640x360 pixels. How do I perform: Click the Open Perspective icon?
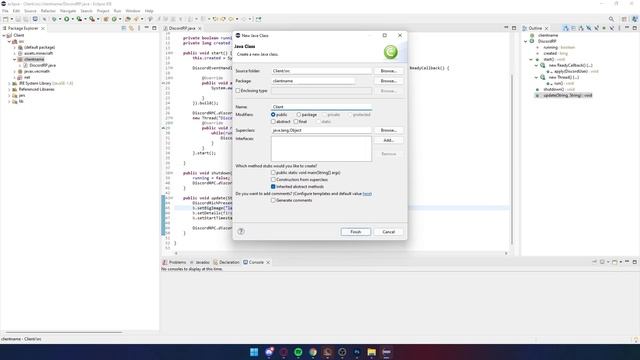[x=624, y=19]
